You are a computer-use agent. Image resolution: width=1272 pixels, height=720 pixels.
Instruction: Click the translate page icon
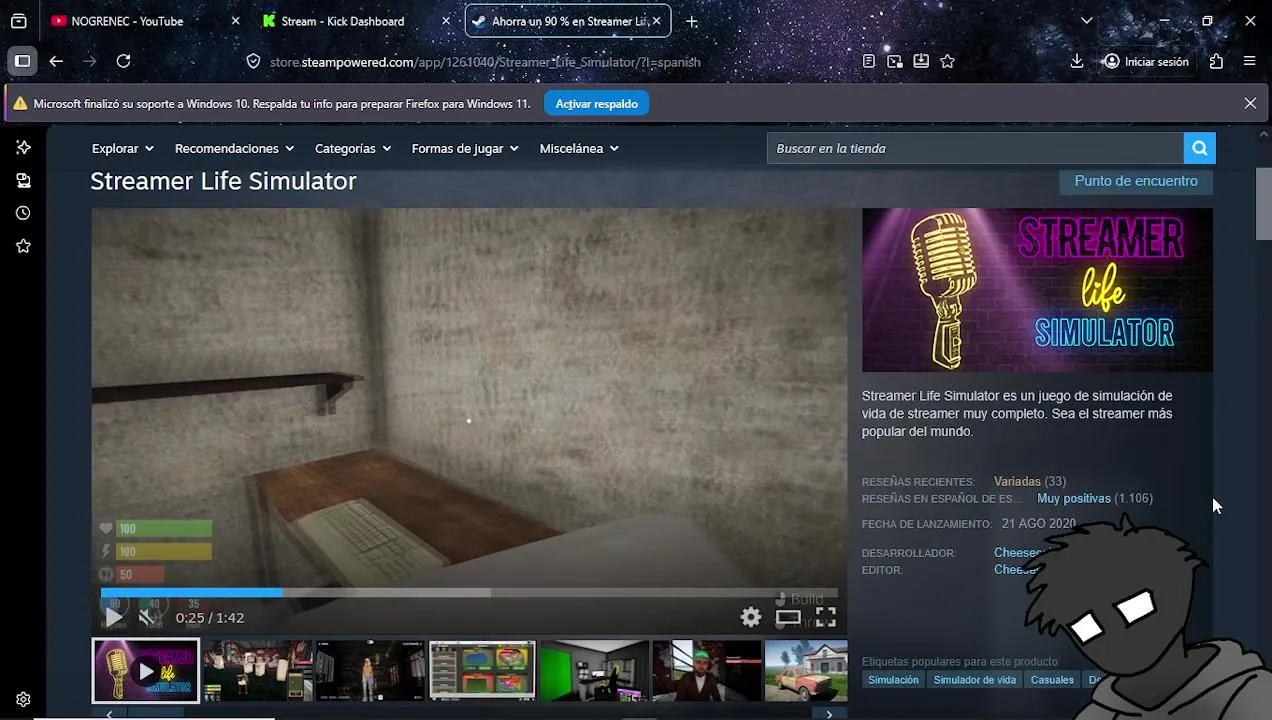coord(895,61)
